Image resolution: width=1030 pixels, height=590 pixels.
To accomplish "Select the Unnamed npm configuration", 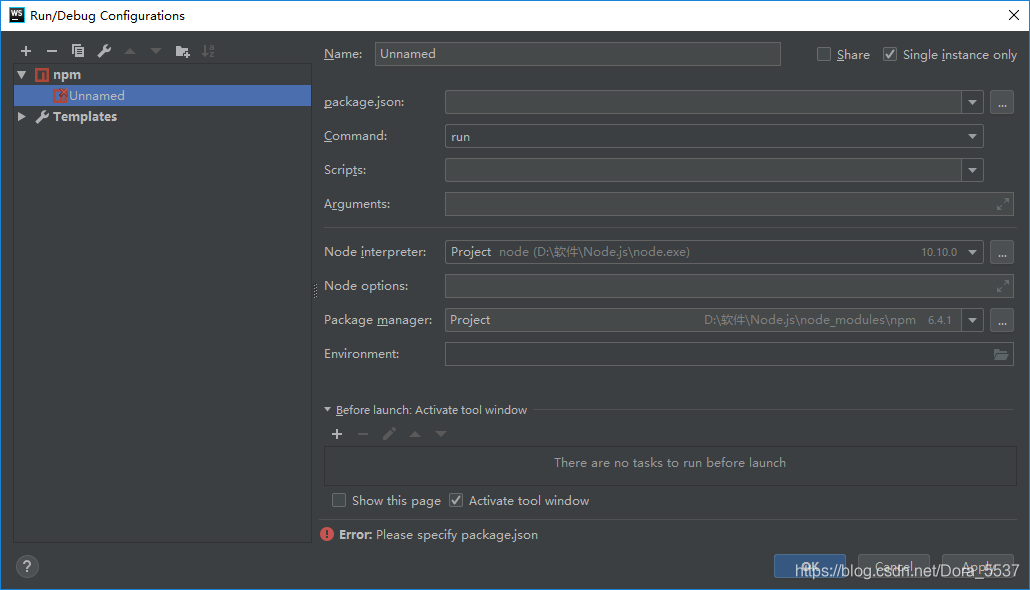I will pyautogui.click(x=96, y=96).
